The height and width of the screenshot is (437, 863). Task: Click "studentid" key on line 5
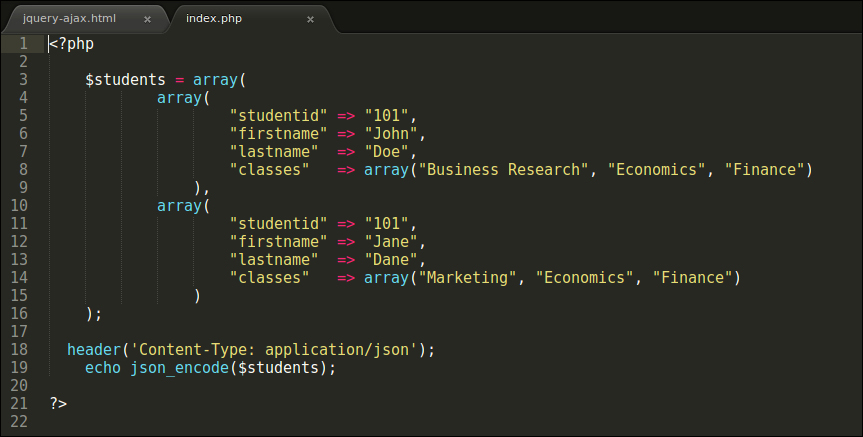tap(278, 116)
